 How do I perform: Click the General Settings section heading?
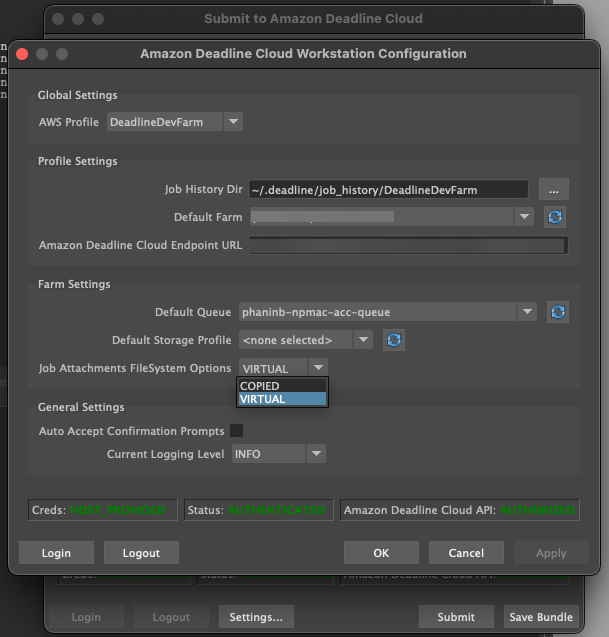[81, 407]
